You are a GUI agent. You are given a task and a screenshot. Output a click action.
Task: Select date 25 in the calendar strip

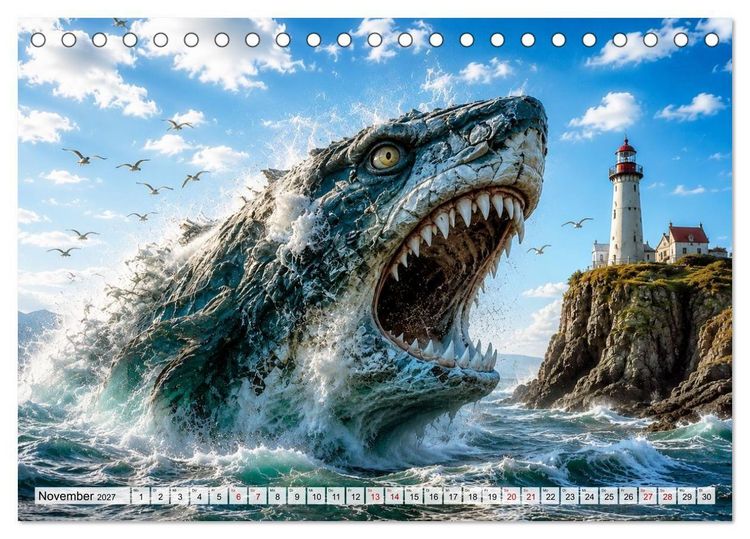(609, 496)
